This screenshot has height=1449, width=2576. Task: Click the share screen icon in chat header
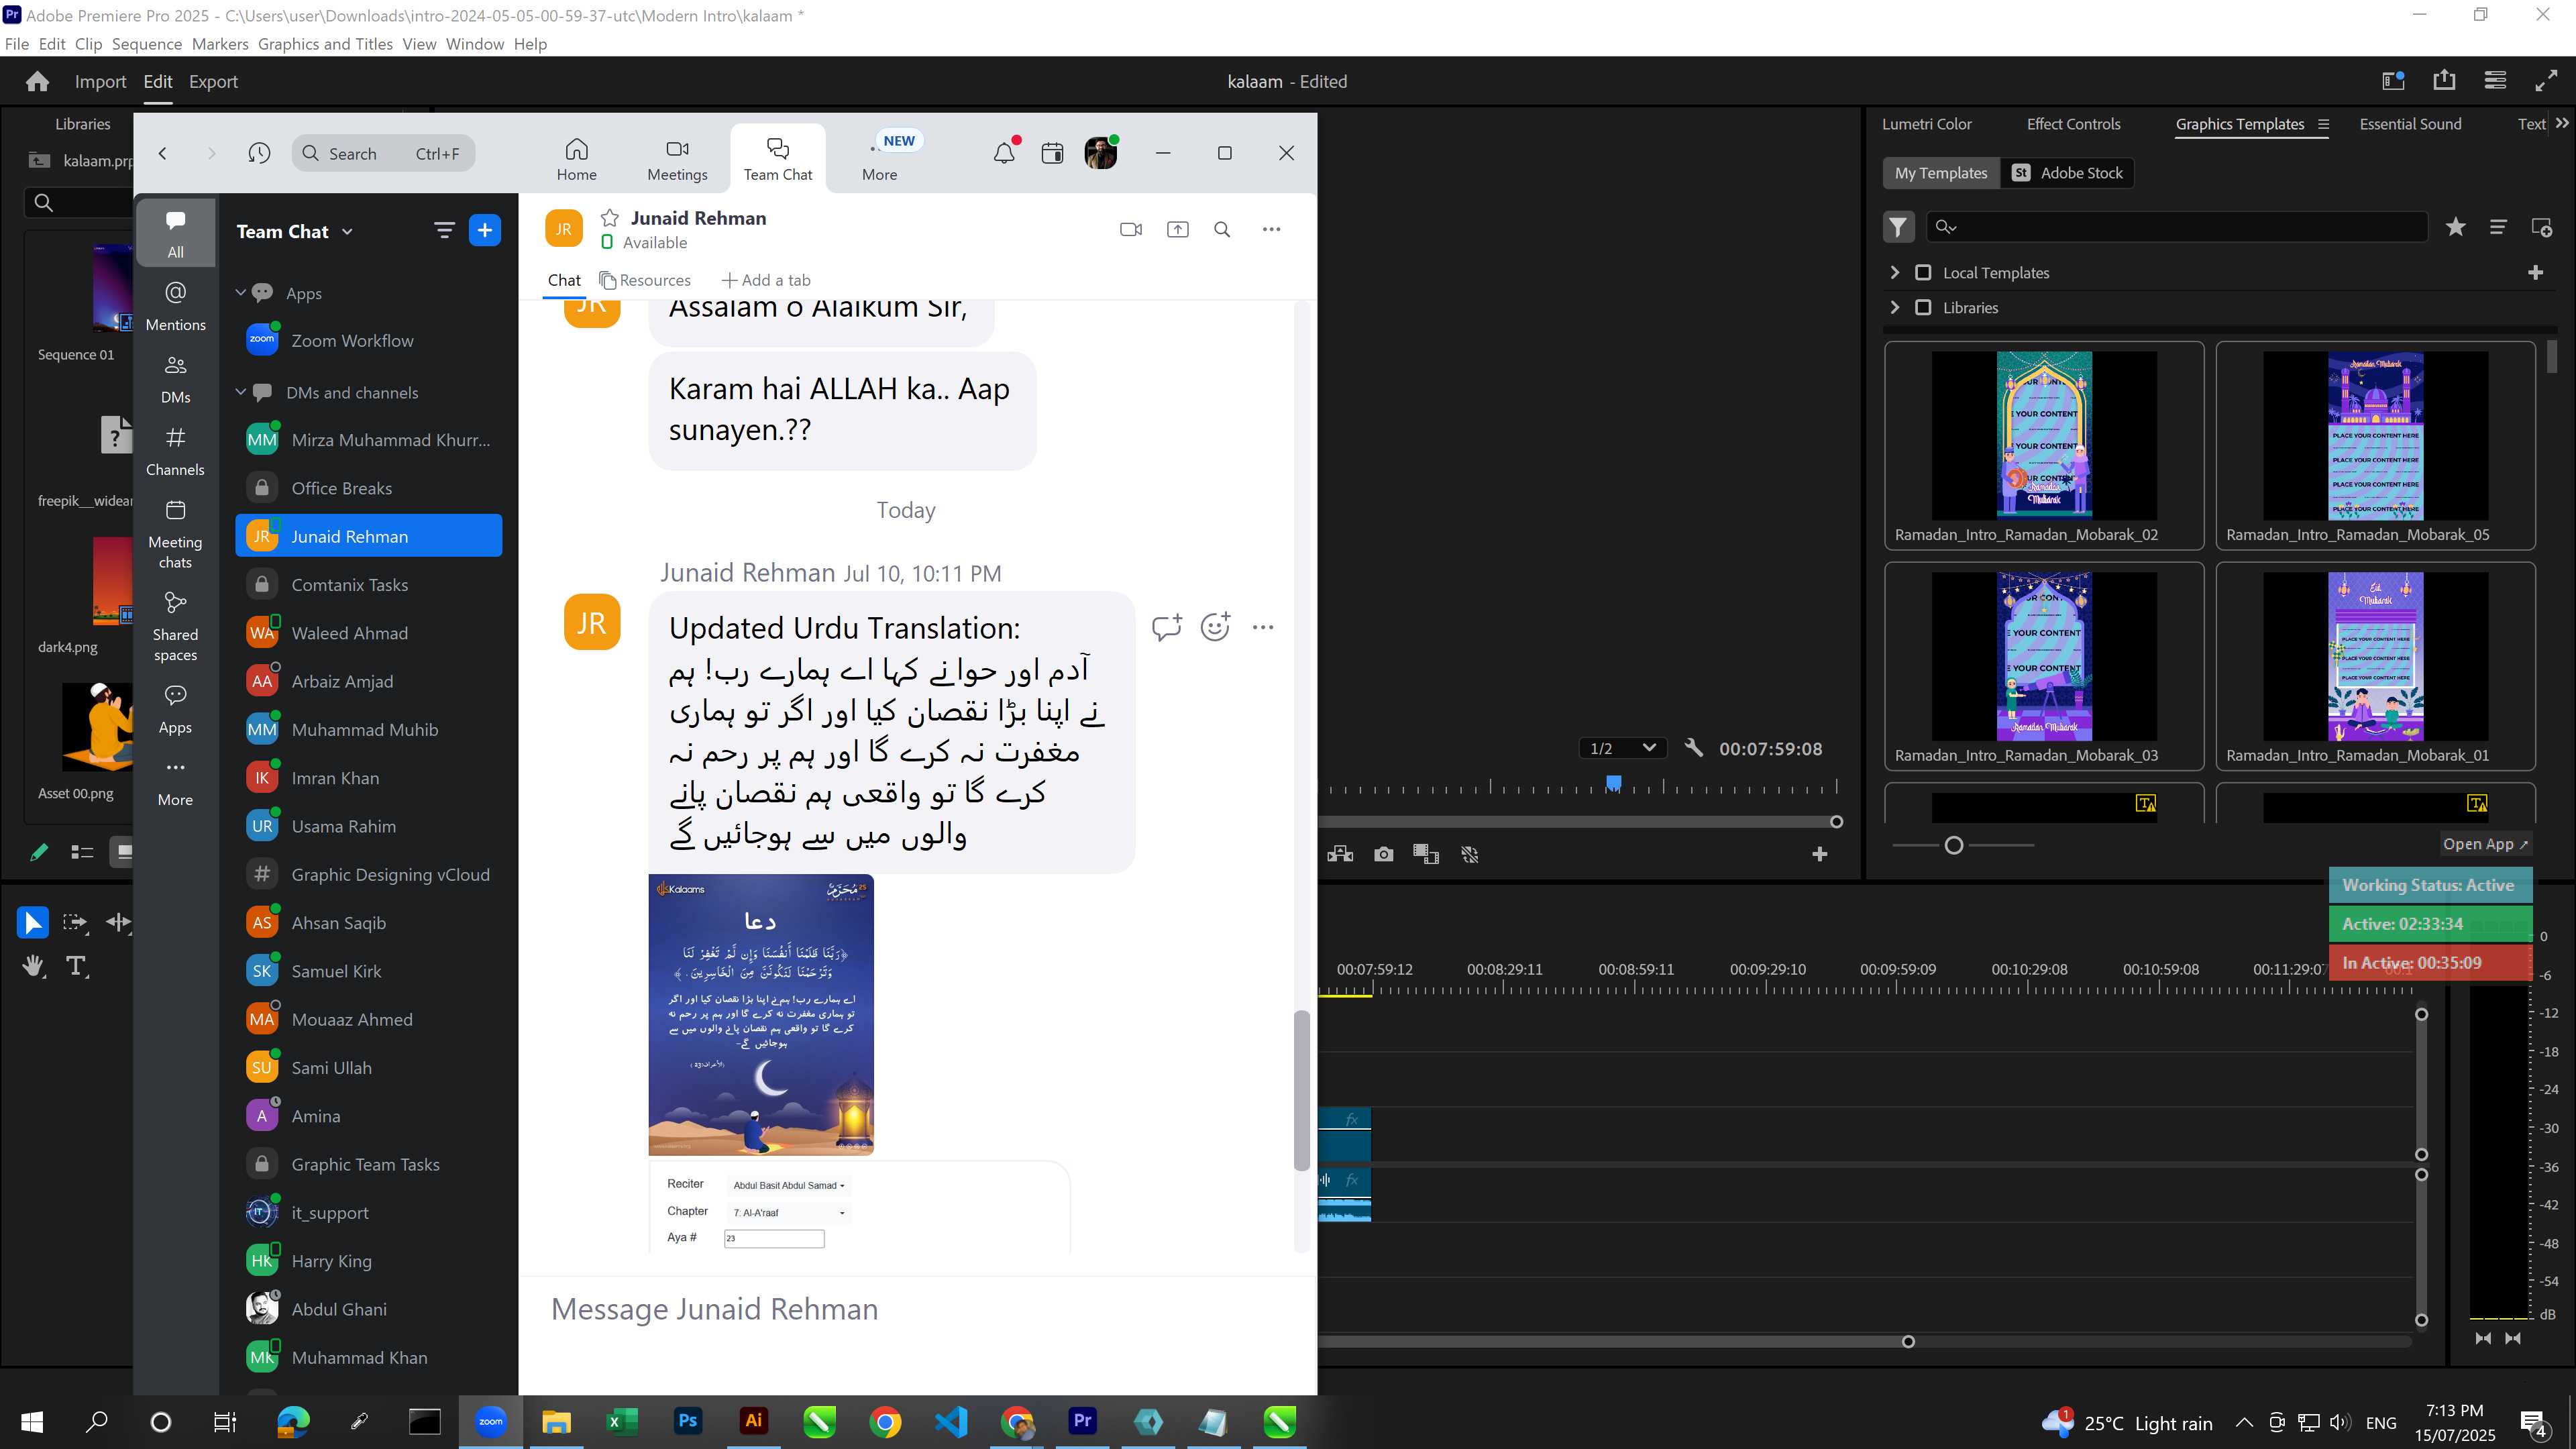(1178, 229)
